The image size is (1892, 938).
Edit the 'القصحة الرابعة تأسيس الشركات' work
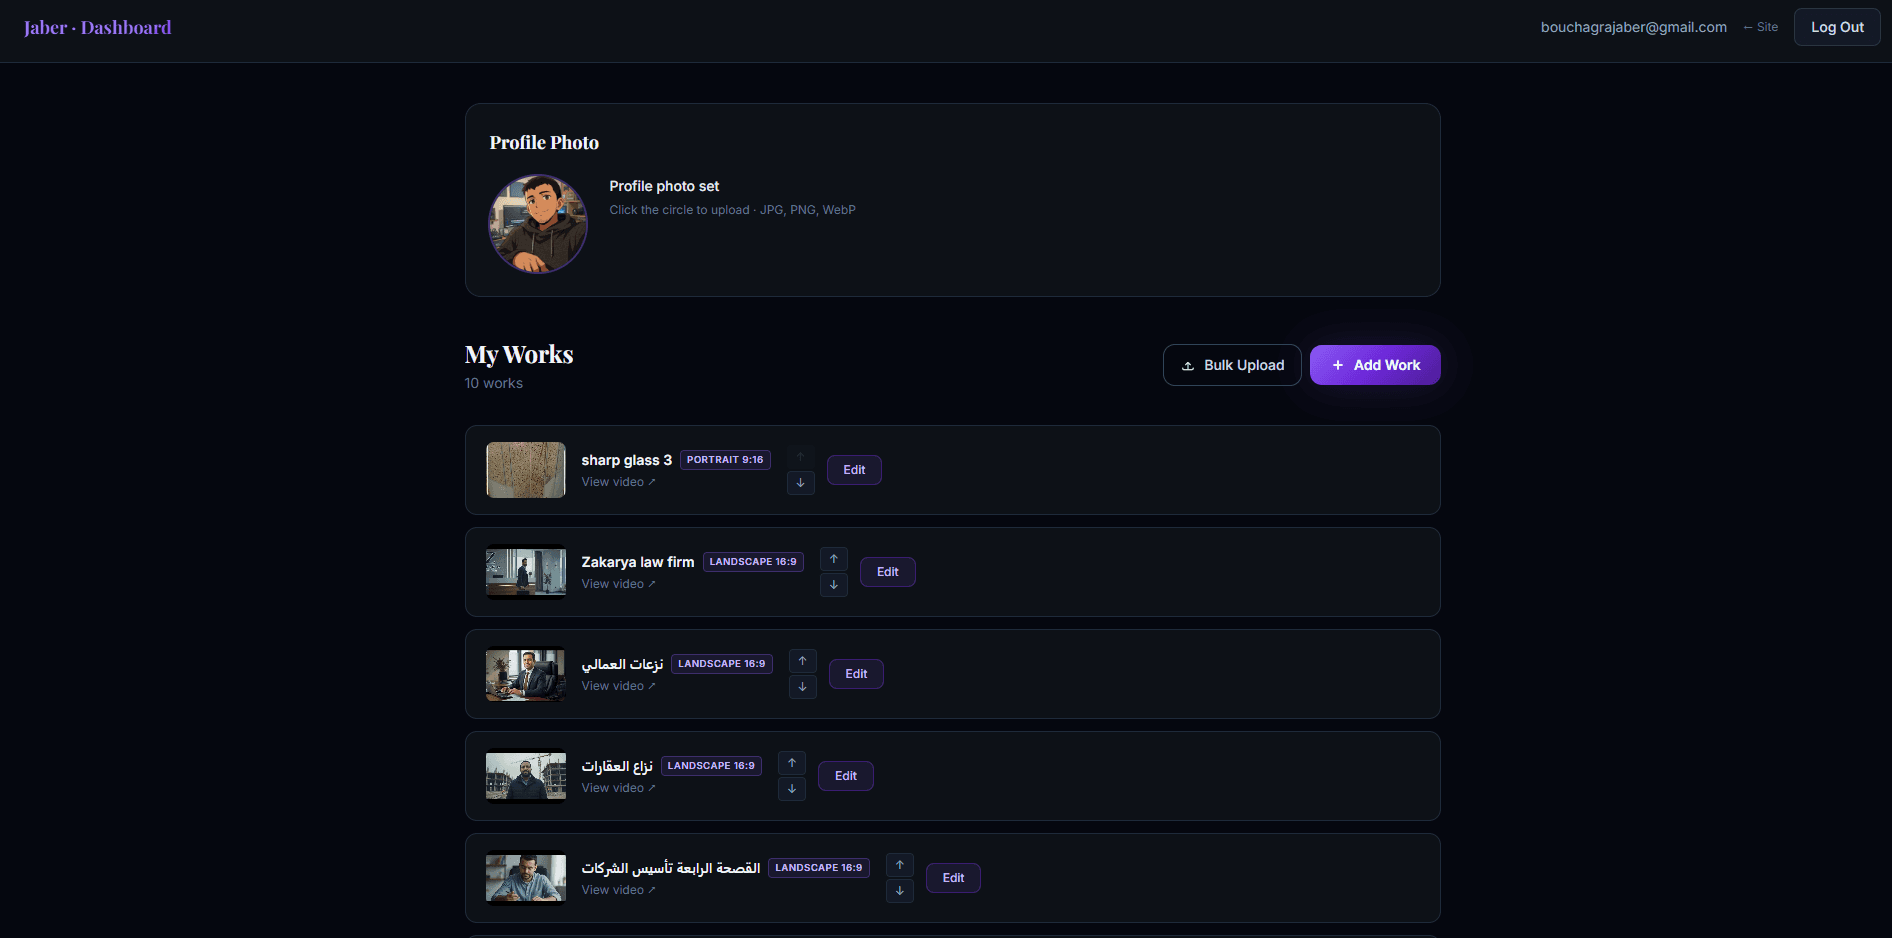coord(953,878)
